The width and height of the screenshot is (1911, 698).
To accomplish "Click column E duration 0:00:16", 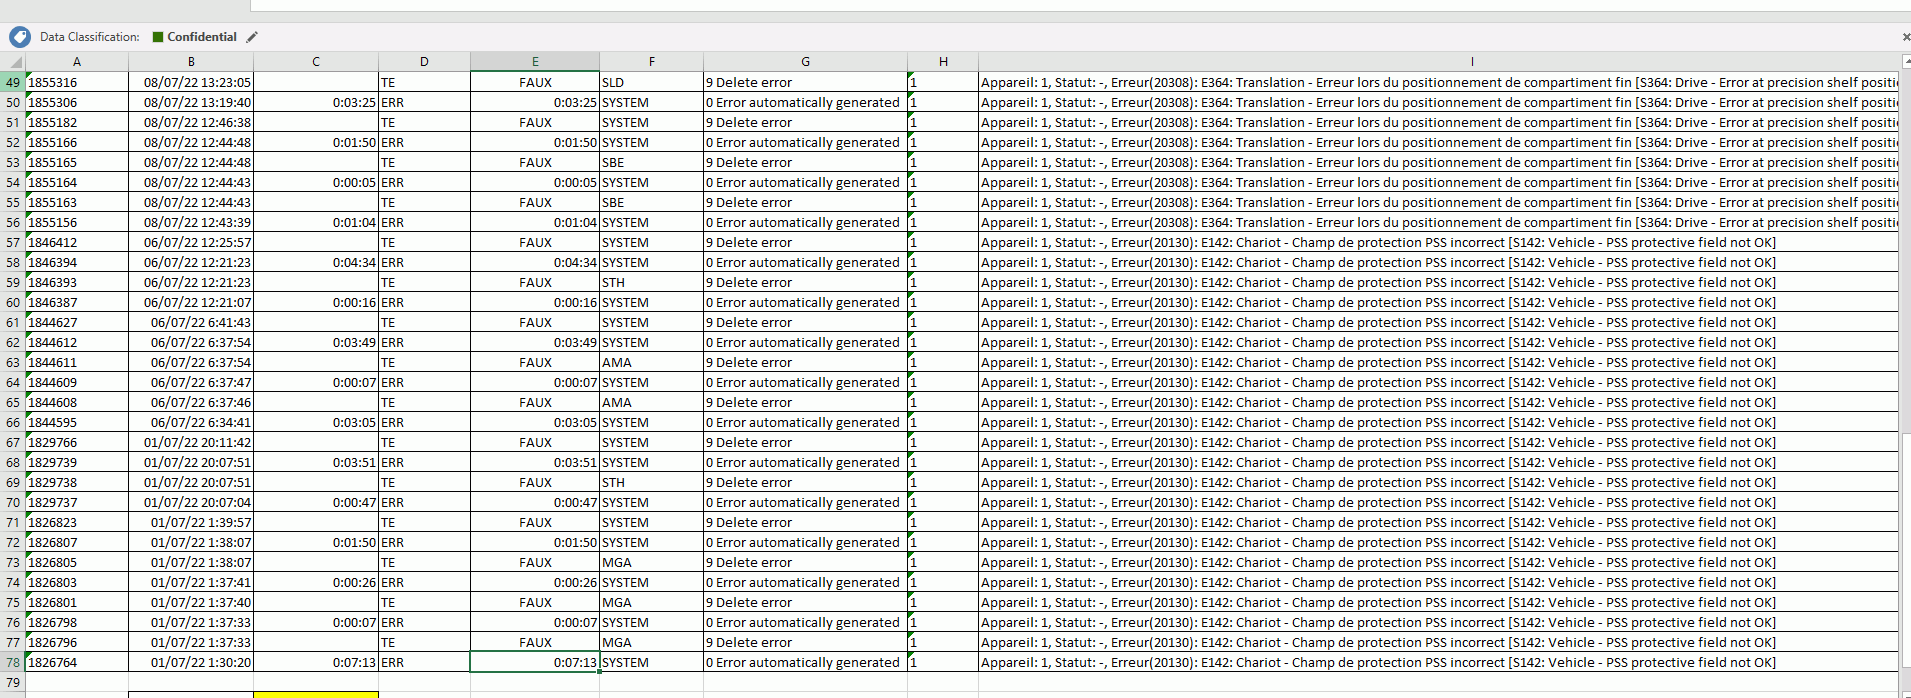I will point(535,302).
